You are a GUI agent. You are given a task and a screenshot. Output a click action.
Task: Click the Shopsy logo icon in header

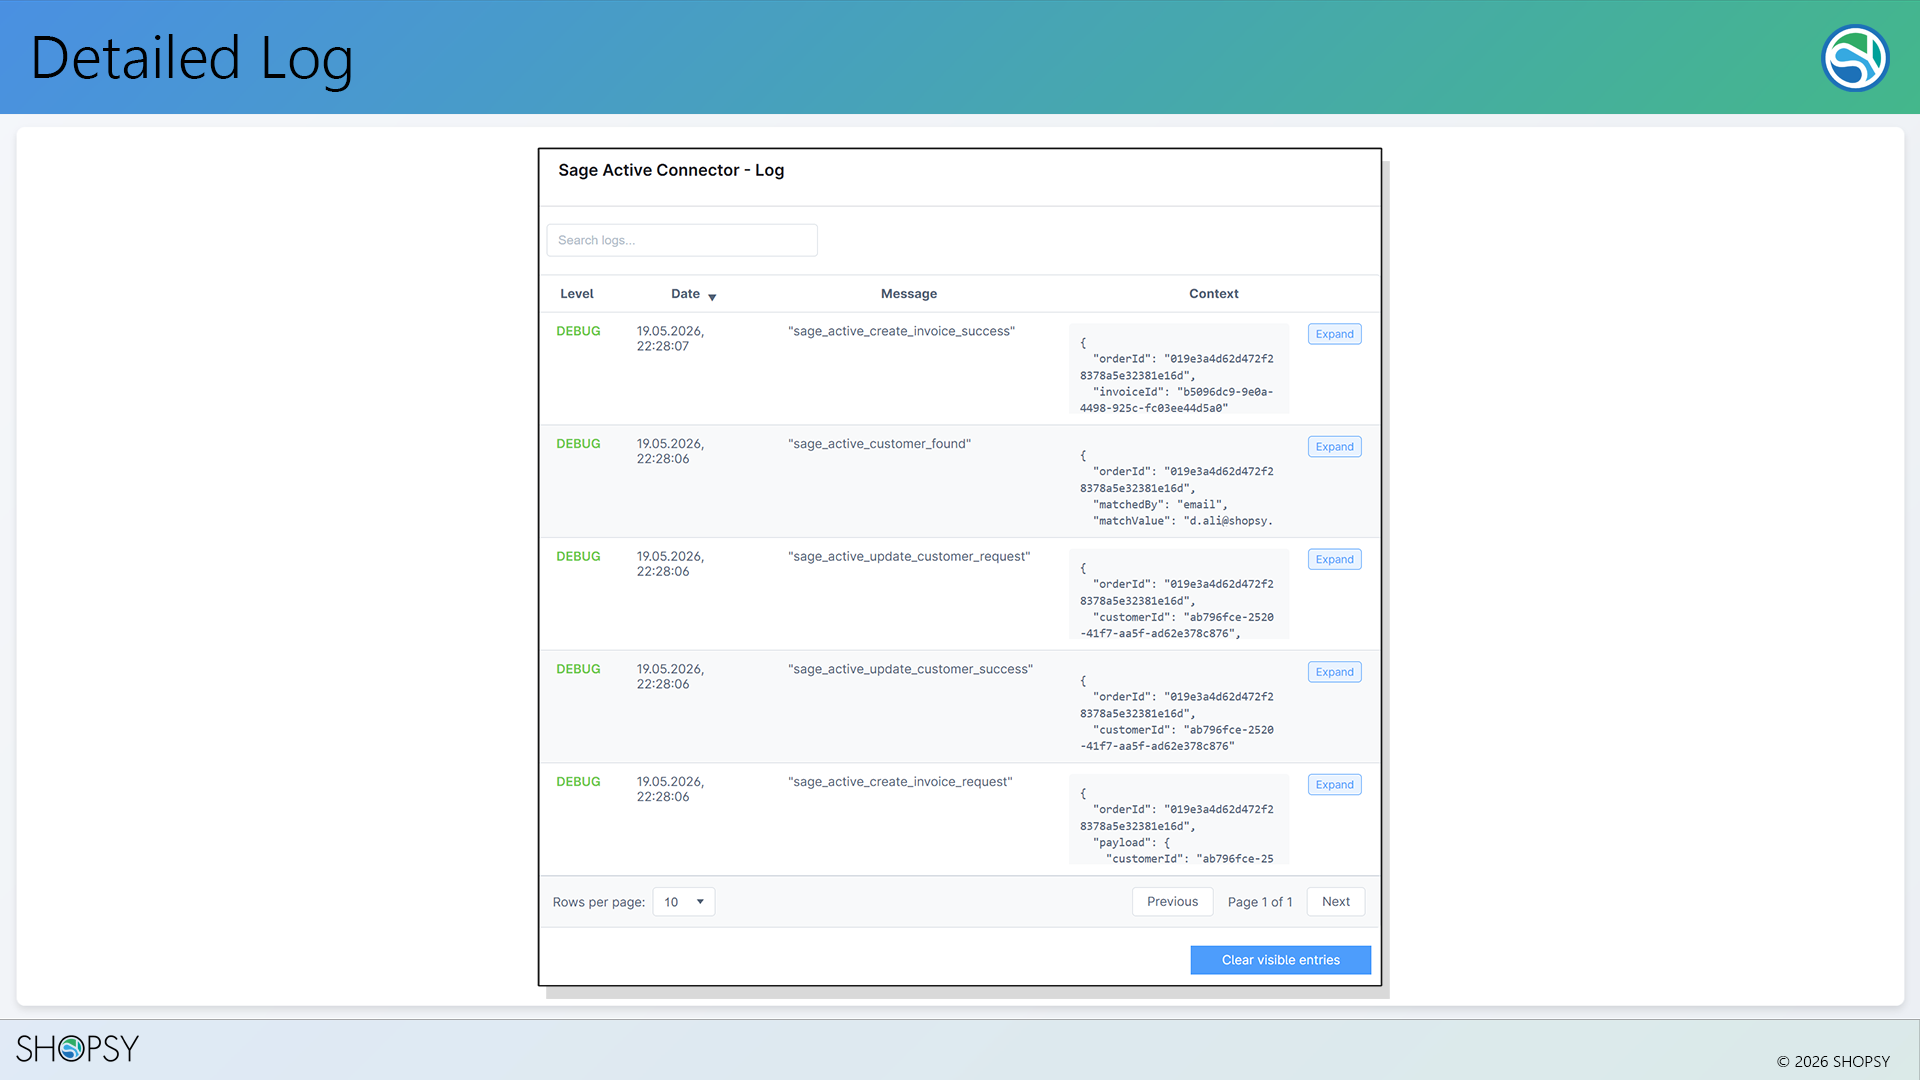point(1855,58)
